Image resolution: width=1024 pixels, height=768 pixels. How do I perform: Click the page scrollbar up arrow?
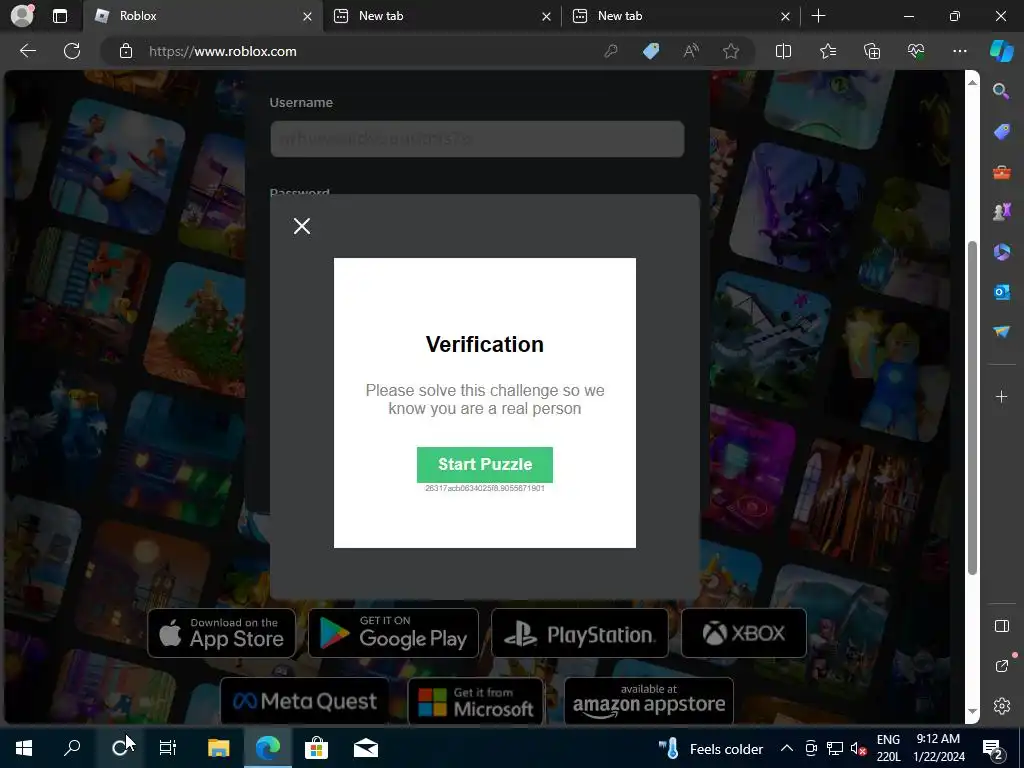[972, 82]
